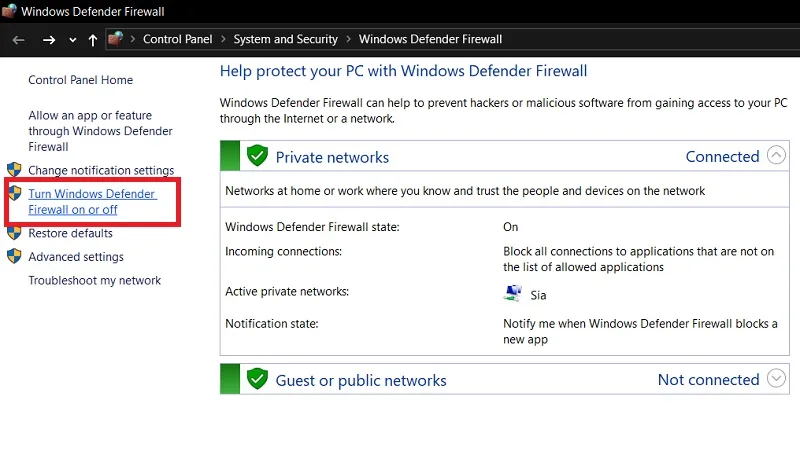800x455 pixels.
Task: Click the Sia network computer icon
Action: (x=512, y=293)
